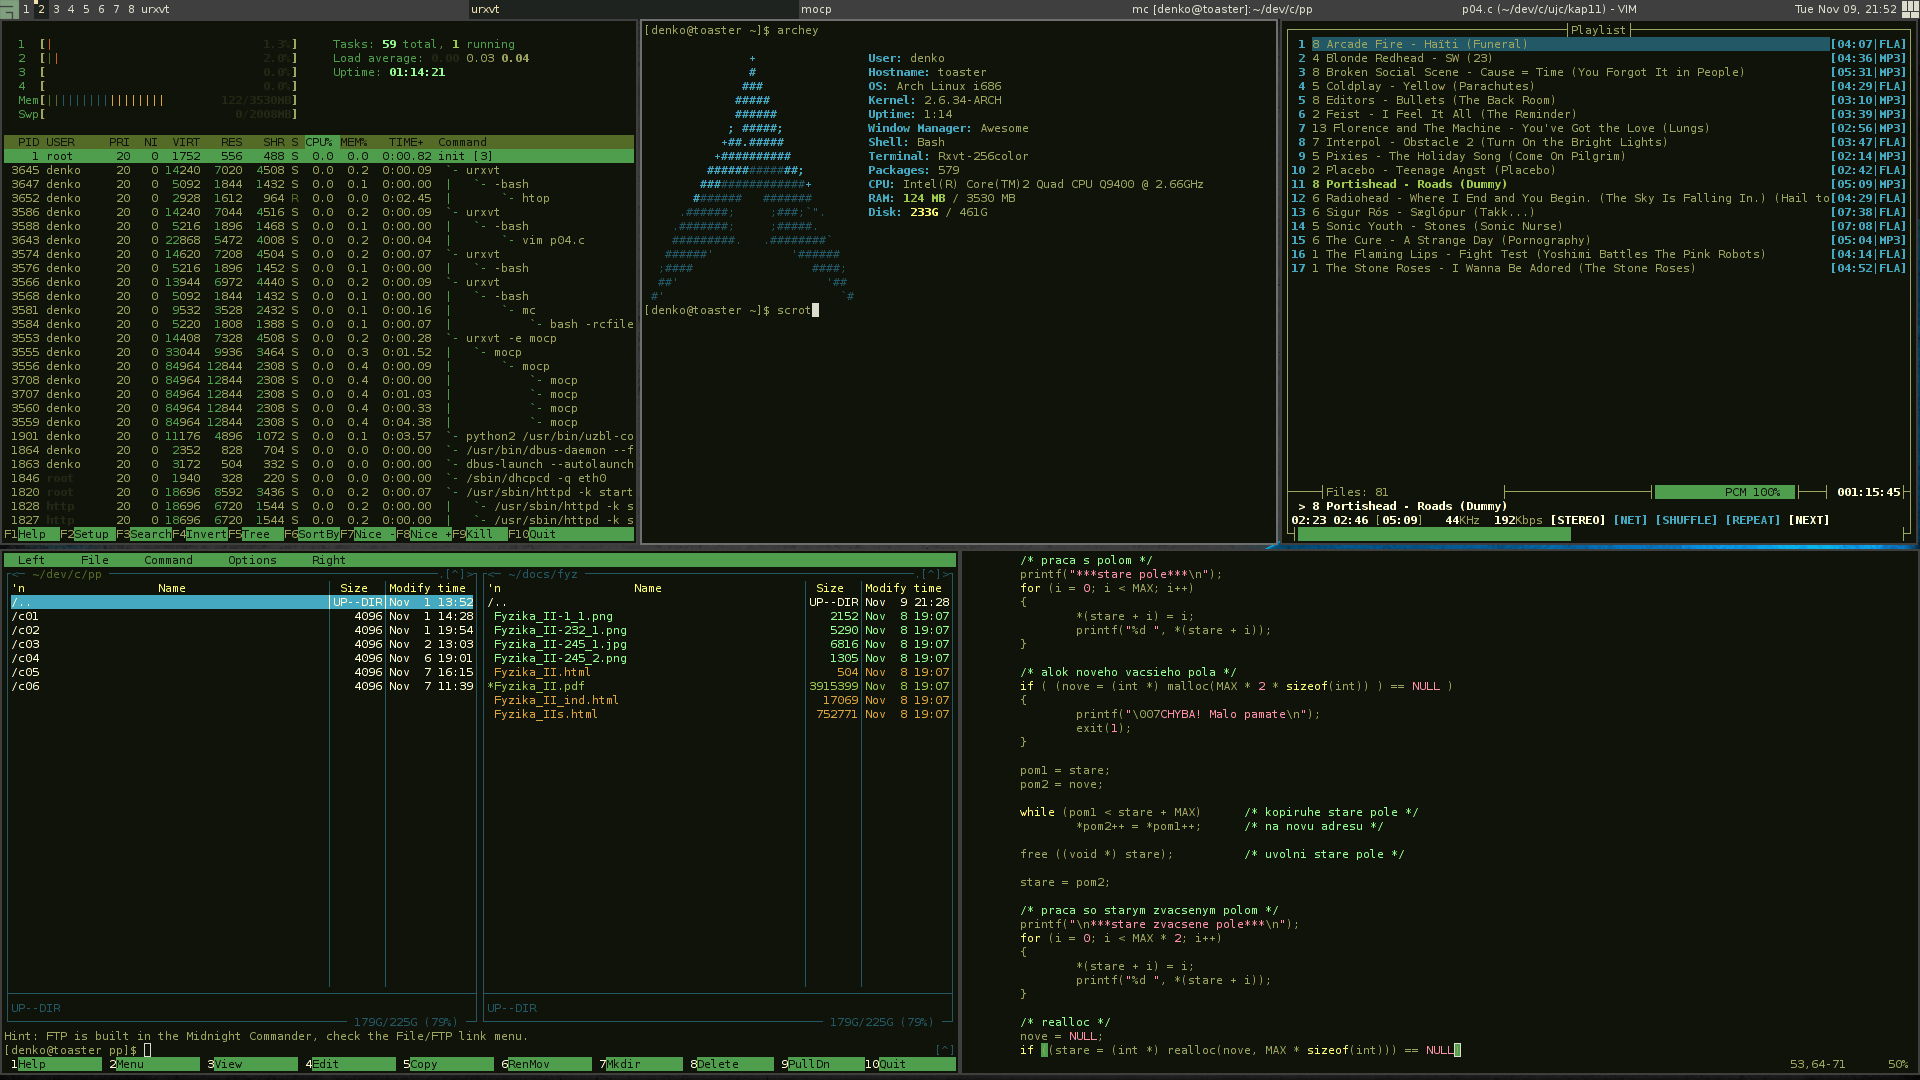This screenshot has height=1080, width=1920.
Task: Click the 10Quit button in mc
Action: tap(910, 1064)
